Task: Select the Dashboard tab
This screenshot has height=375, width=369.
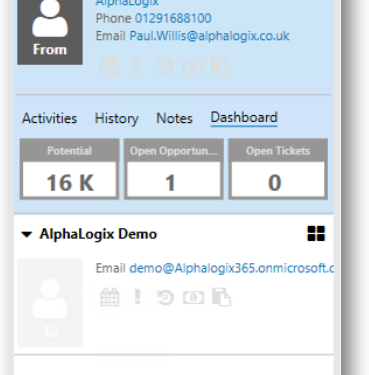Action: pyautogui.click(x=244, y=118)
